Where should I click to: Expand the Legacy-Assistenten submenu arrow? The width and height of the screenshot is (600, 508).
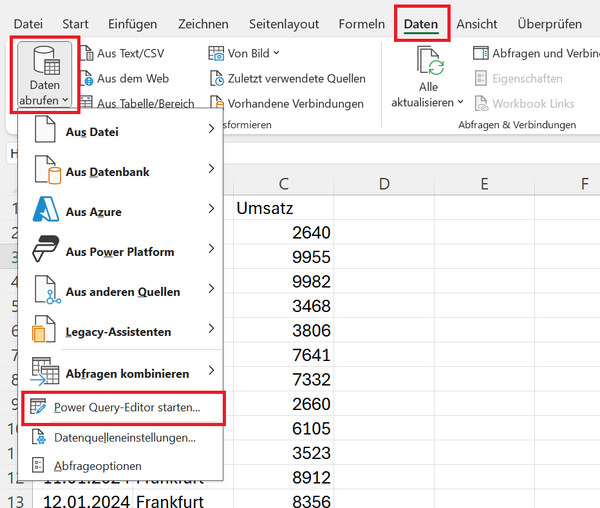[211, 328]
